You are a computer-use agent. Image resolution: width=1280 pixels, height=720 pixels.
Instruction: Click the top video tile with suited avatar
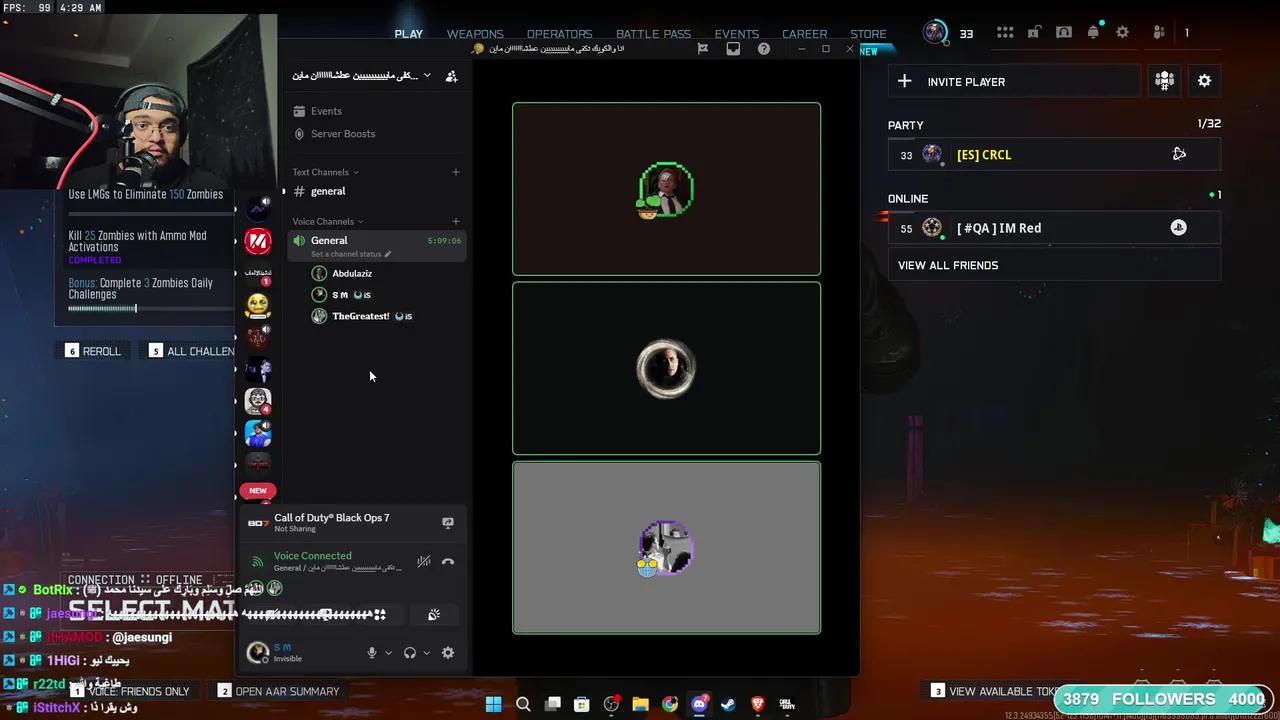coord(666,189)
